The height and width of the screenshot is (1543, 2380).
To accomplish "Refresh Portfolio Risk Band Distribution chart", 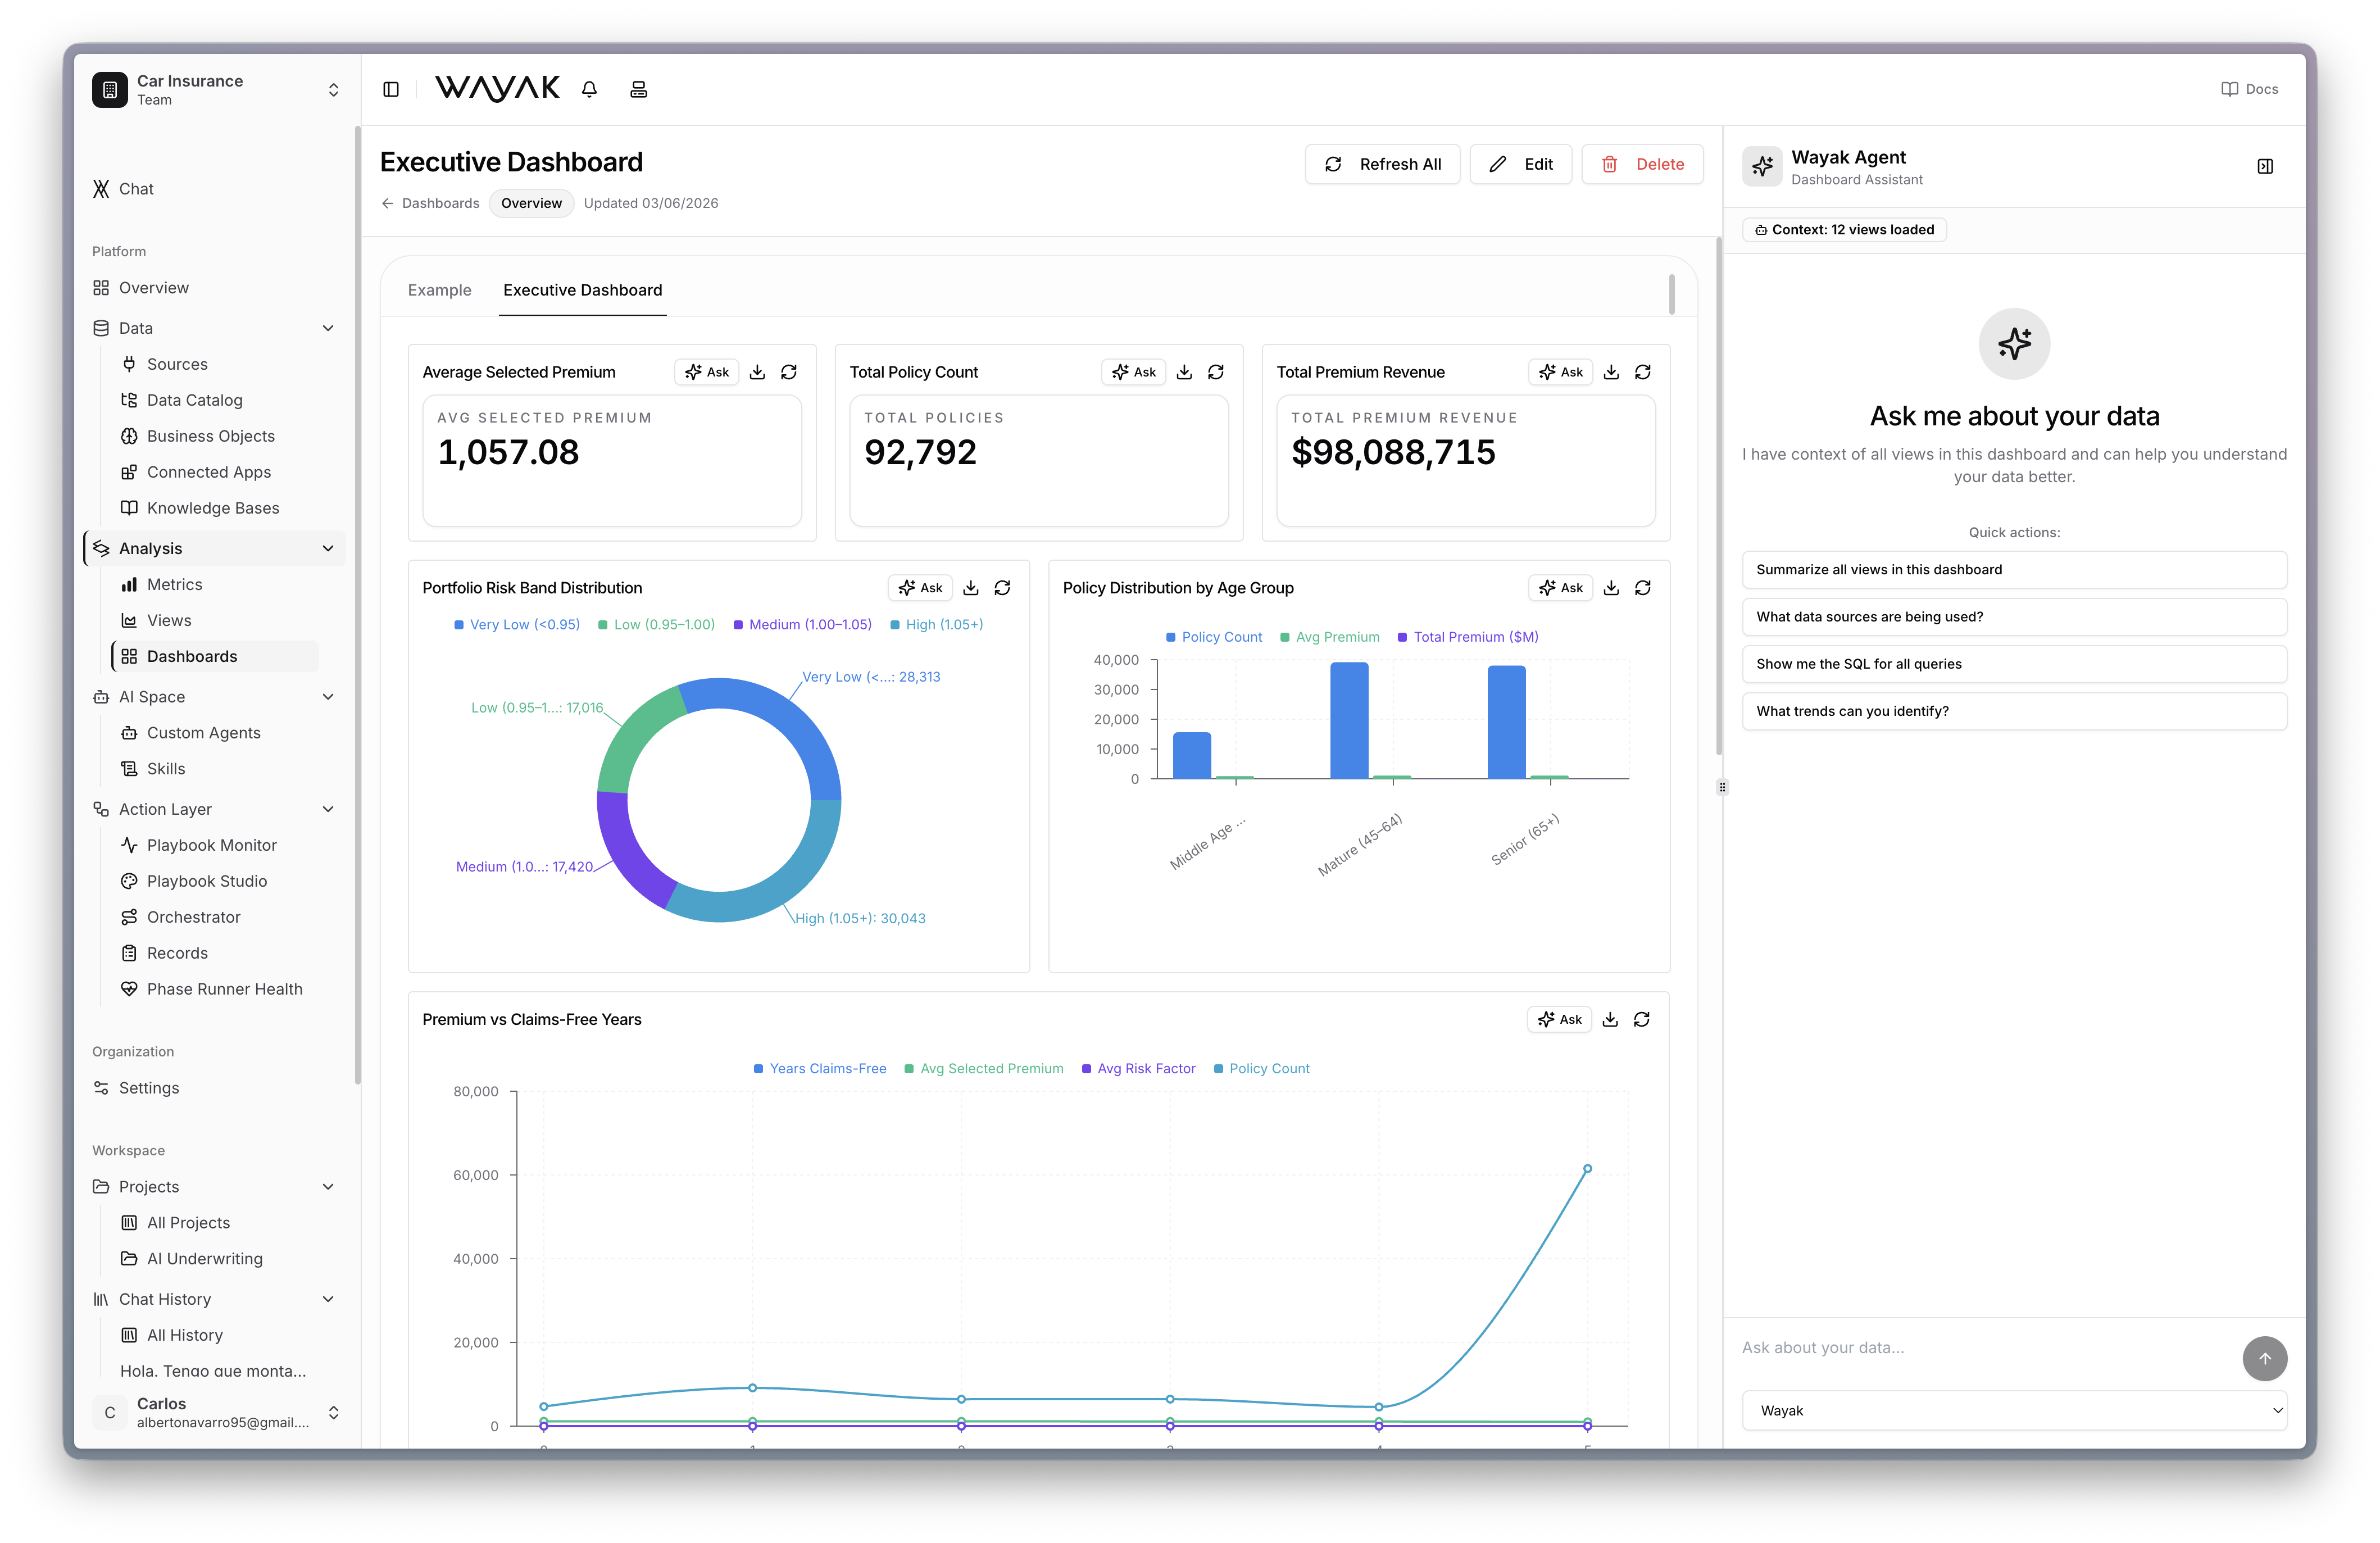I will (1003, 588).
